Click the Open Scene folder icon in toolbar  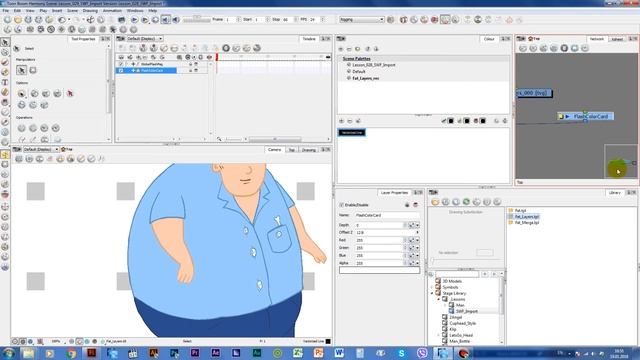pyautogui.click(x=18, y=20)
